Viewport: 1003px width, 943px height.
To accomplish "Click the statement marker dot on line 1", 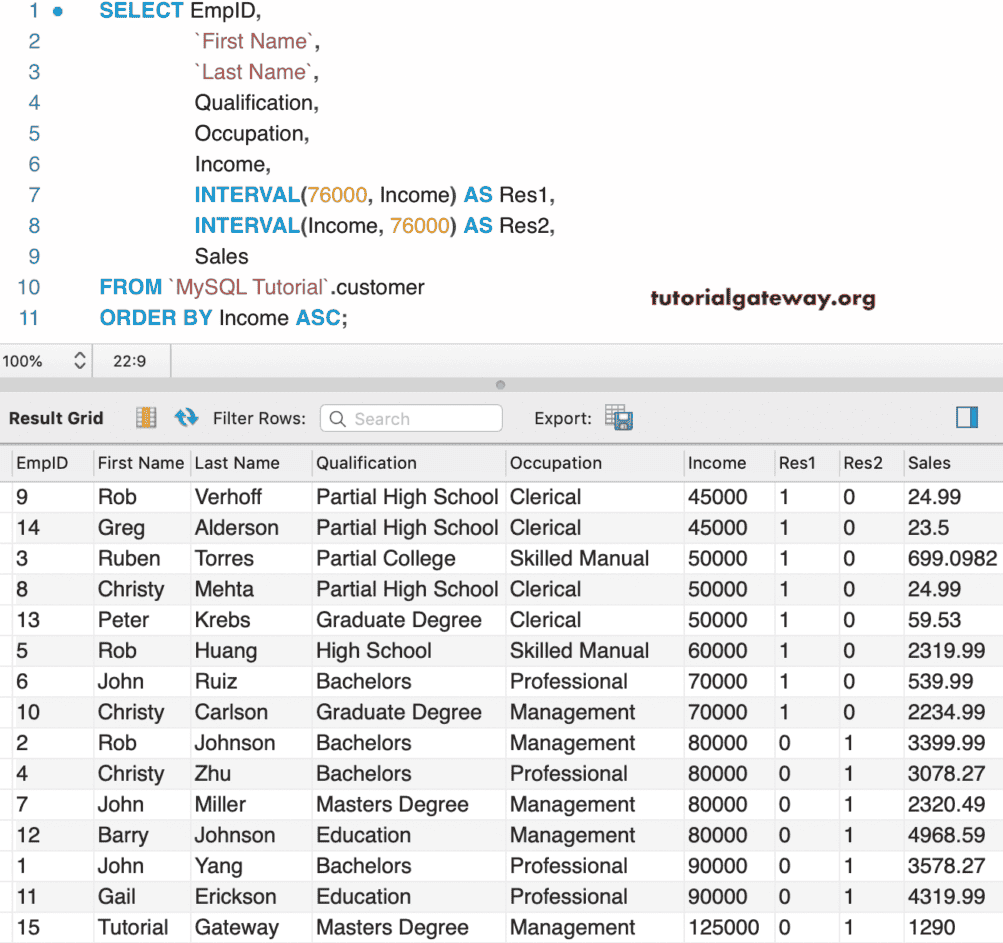I will coord(58,11).
